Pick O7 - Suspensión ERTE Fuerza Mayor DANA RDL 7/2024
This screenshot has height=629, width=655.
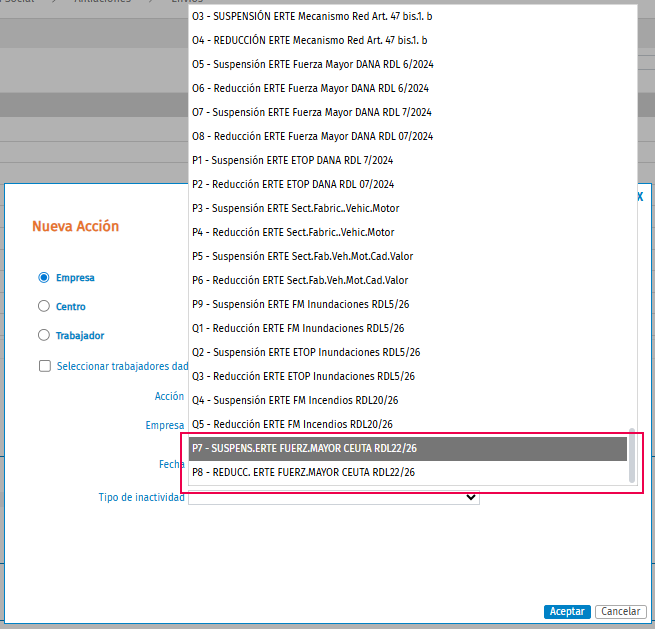pyautogui.click(x=408, y=112)
